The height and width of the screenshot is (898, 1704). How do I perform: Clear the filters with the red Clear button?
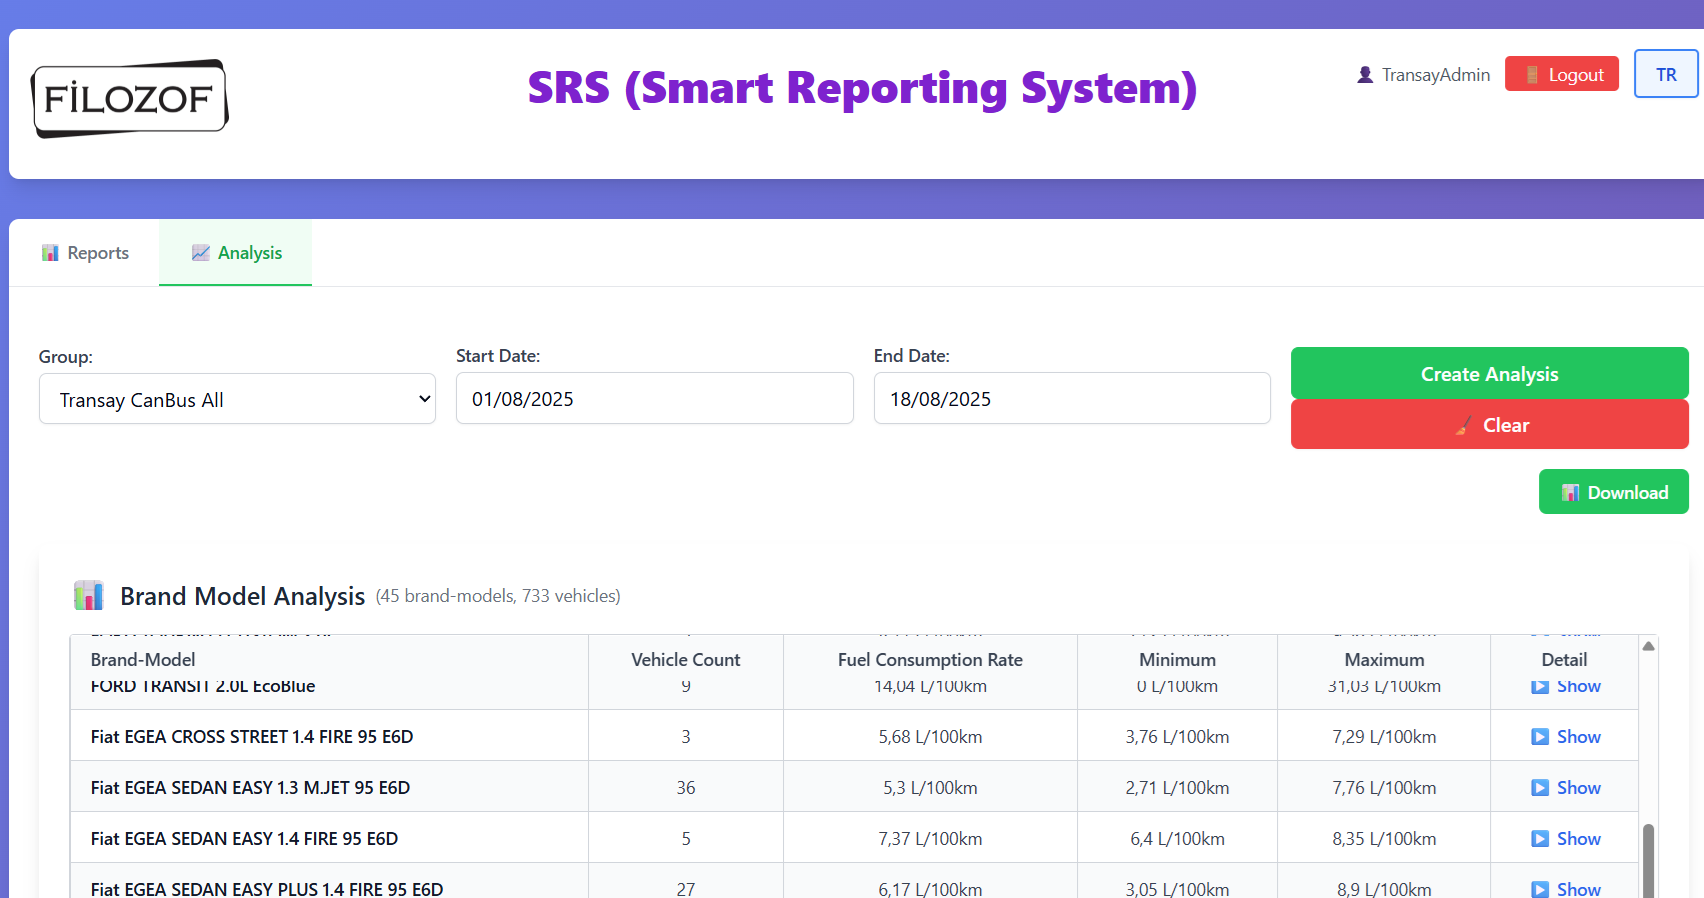(1489, 424)
